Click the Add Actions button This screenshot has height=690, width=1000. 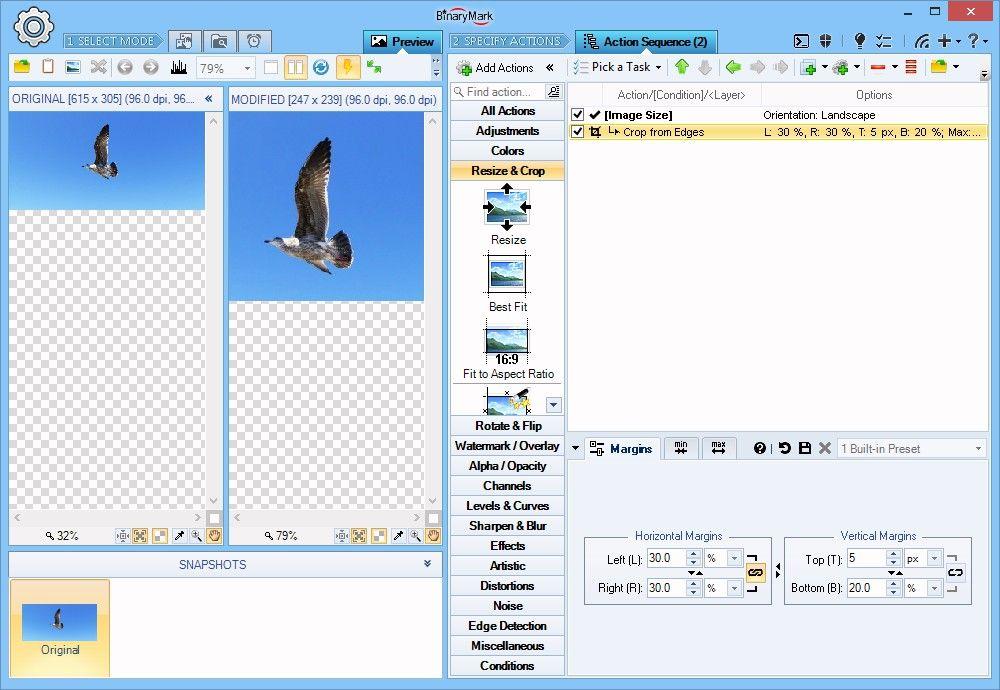pos(495,67)
